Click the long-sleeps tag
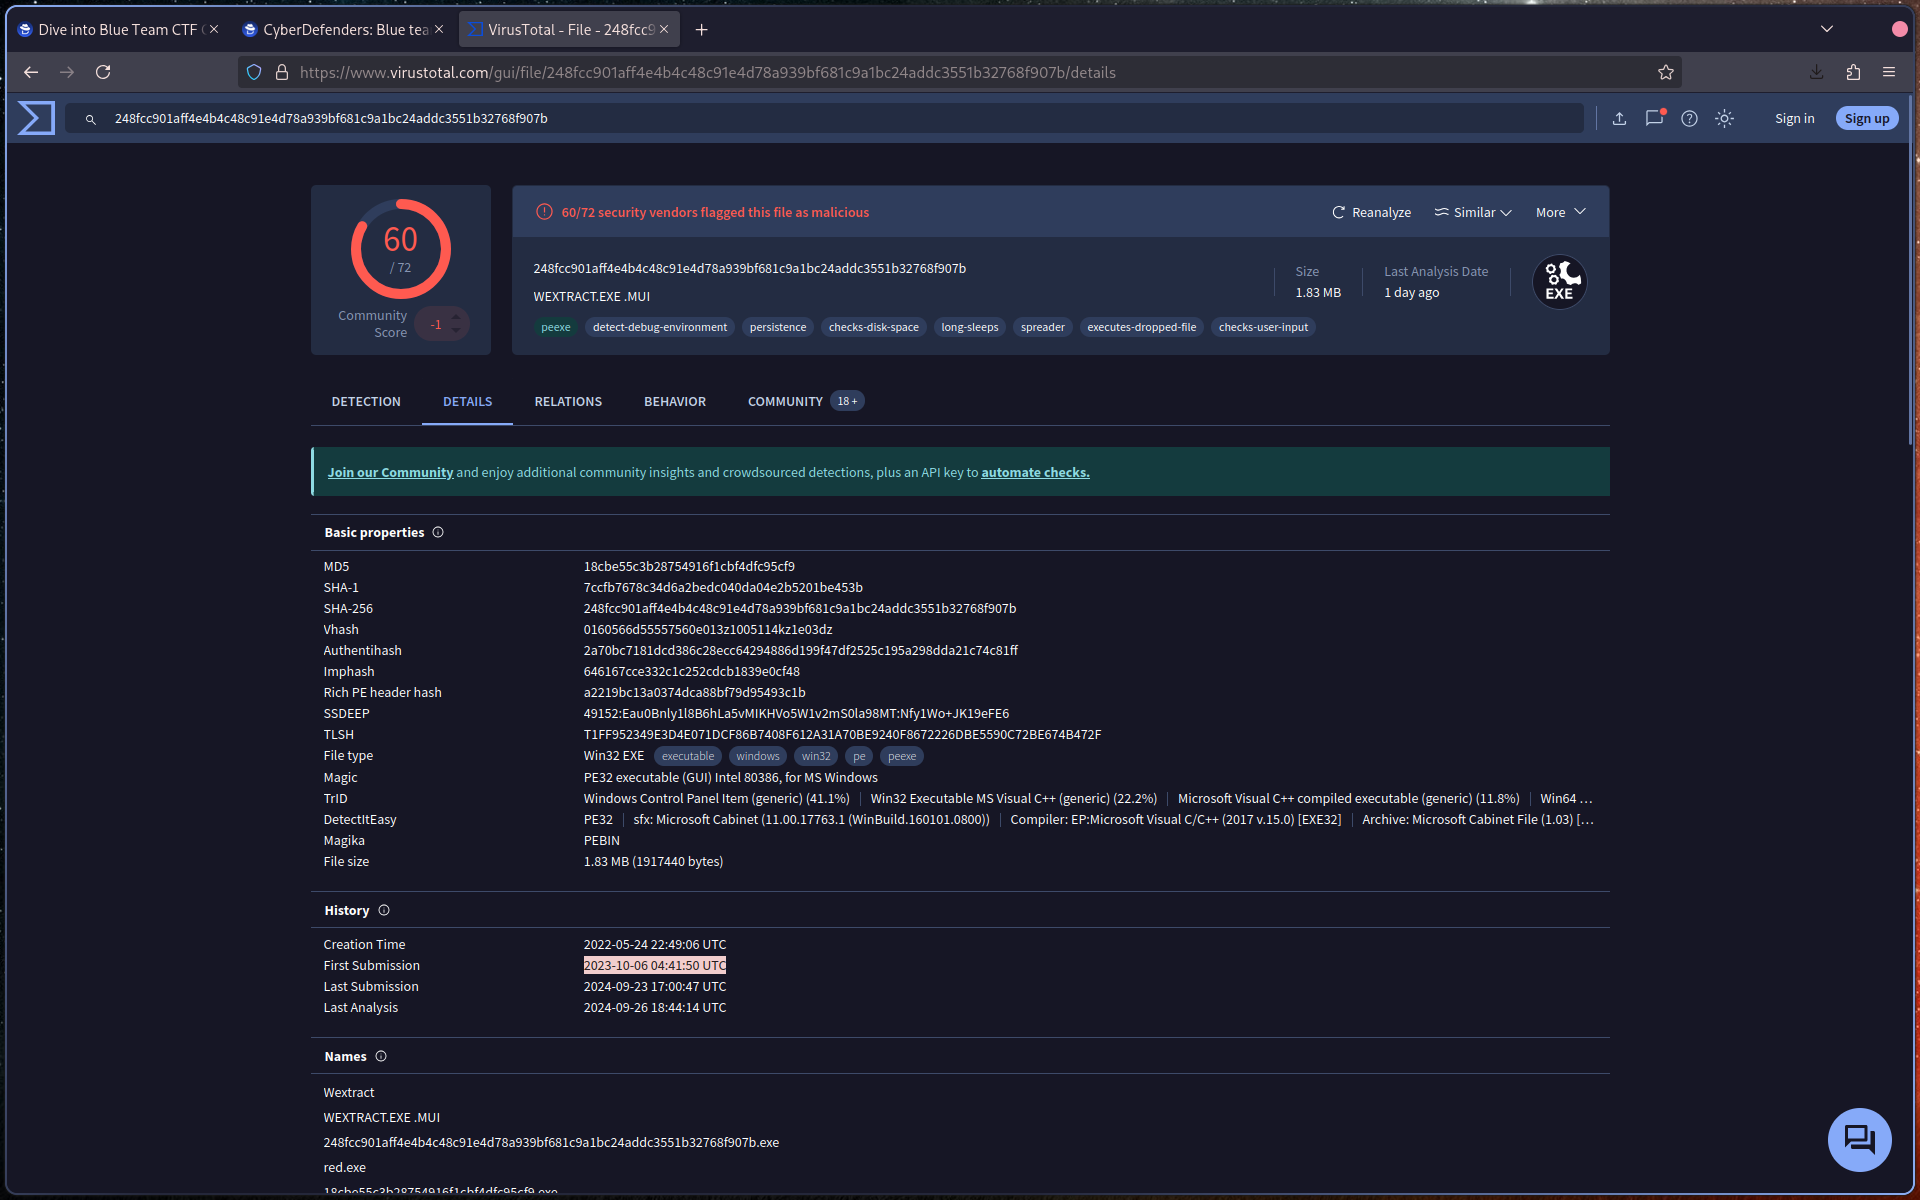 970,327
